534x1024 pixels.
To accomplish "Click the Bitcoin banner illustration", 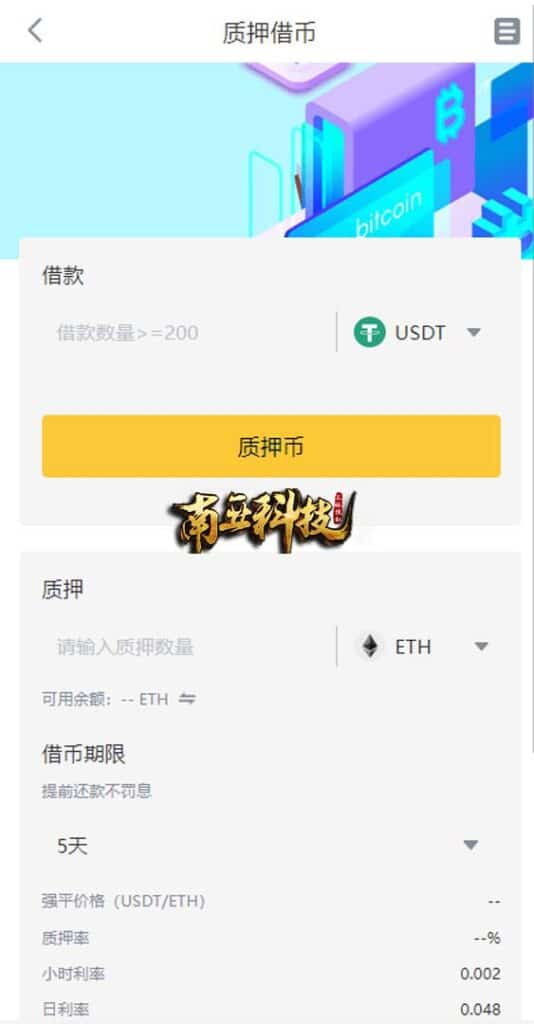I will 267,150.
